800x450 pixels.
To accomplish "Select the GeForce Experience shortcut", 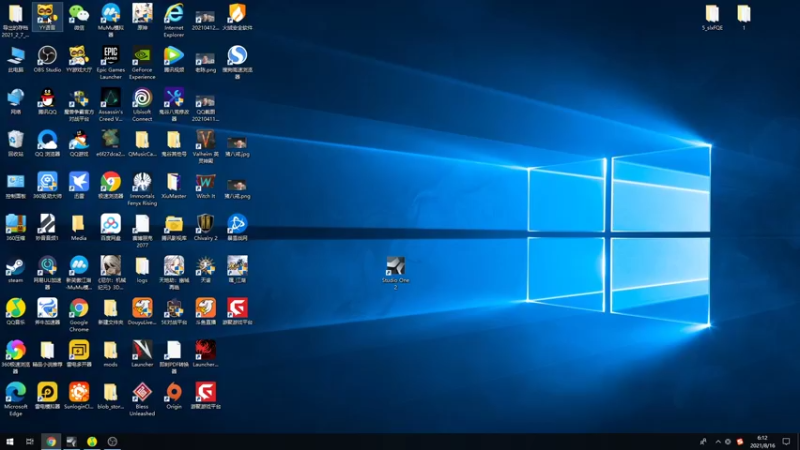I will tap(142, 62).
